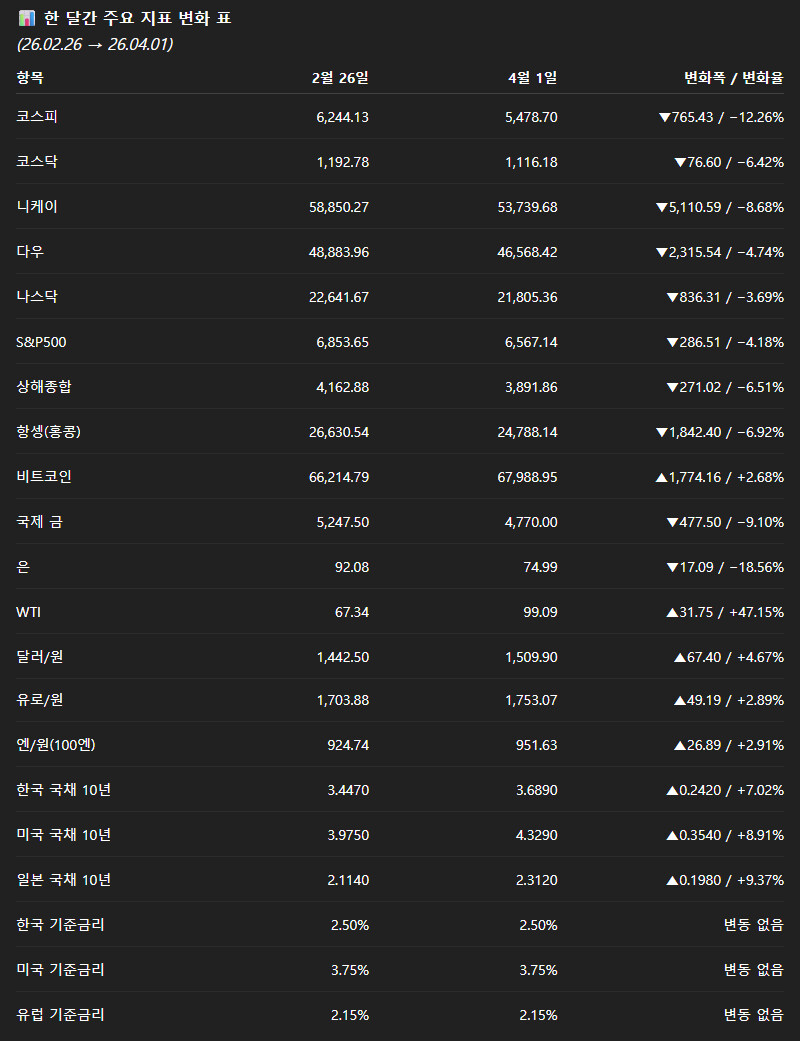The height and width of the screenshot is (1041, 800).
Task: Click the 은 change '▼17.09 / −18.56%'
Action: (725, 567)
